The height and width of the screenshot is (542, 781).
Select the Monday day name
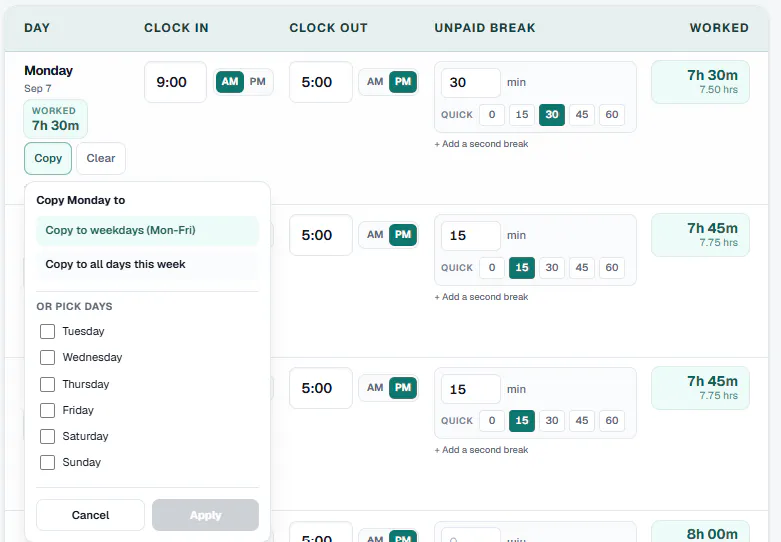(x=48, y=71)
